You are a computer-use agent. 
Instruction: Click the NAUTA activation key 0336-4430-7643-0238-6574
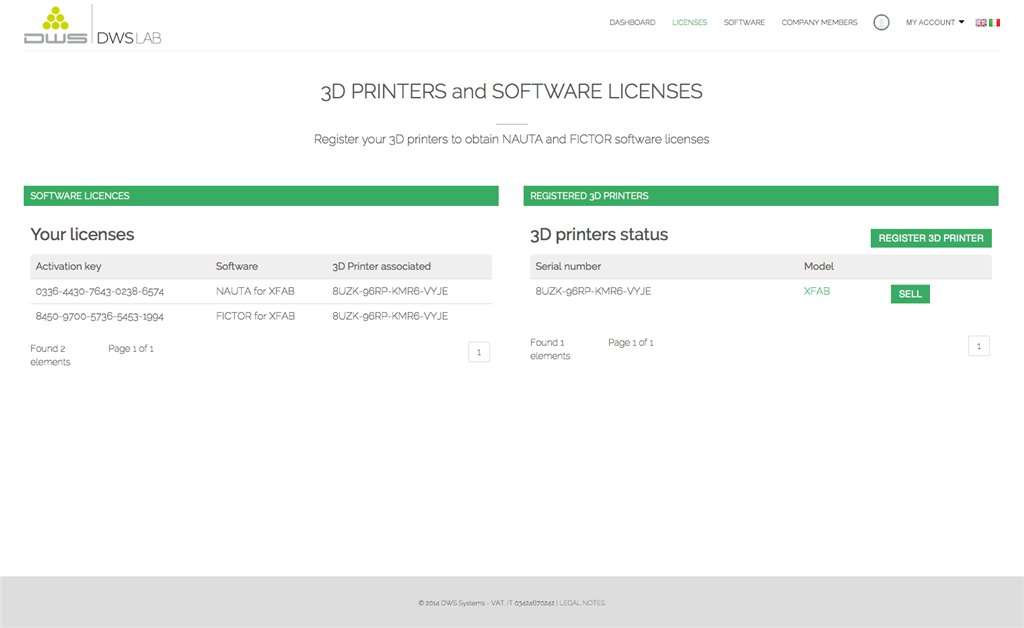click(99, 291)
